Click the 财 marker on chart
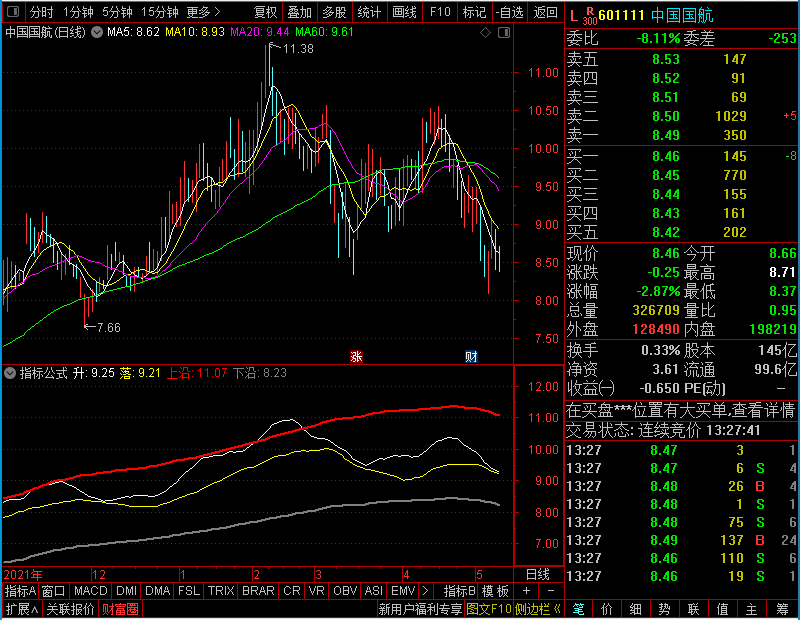The height and width of the screenshot is (620, 800). pos(471,357)
